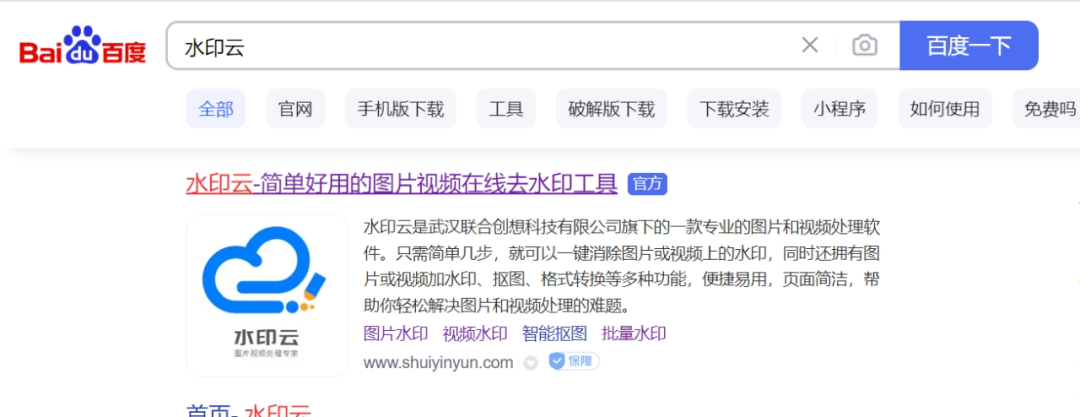Viewport: 1080px width, 417px height.
Task: Click the result description paragraph starting 水印云是武汉联合创想
Action: (x=621, y=266)
